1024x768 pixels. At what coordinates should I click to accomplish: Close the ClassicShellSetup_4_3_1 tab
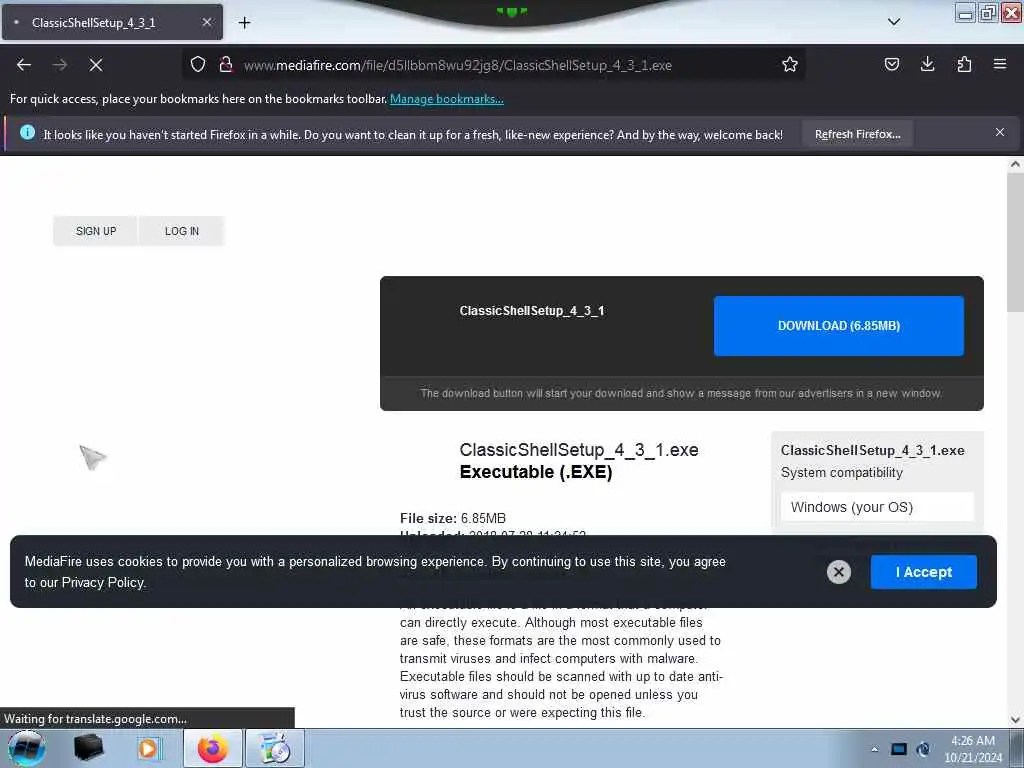click(x=207, y=22)
